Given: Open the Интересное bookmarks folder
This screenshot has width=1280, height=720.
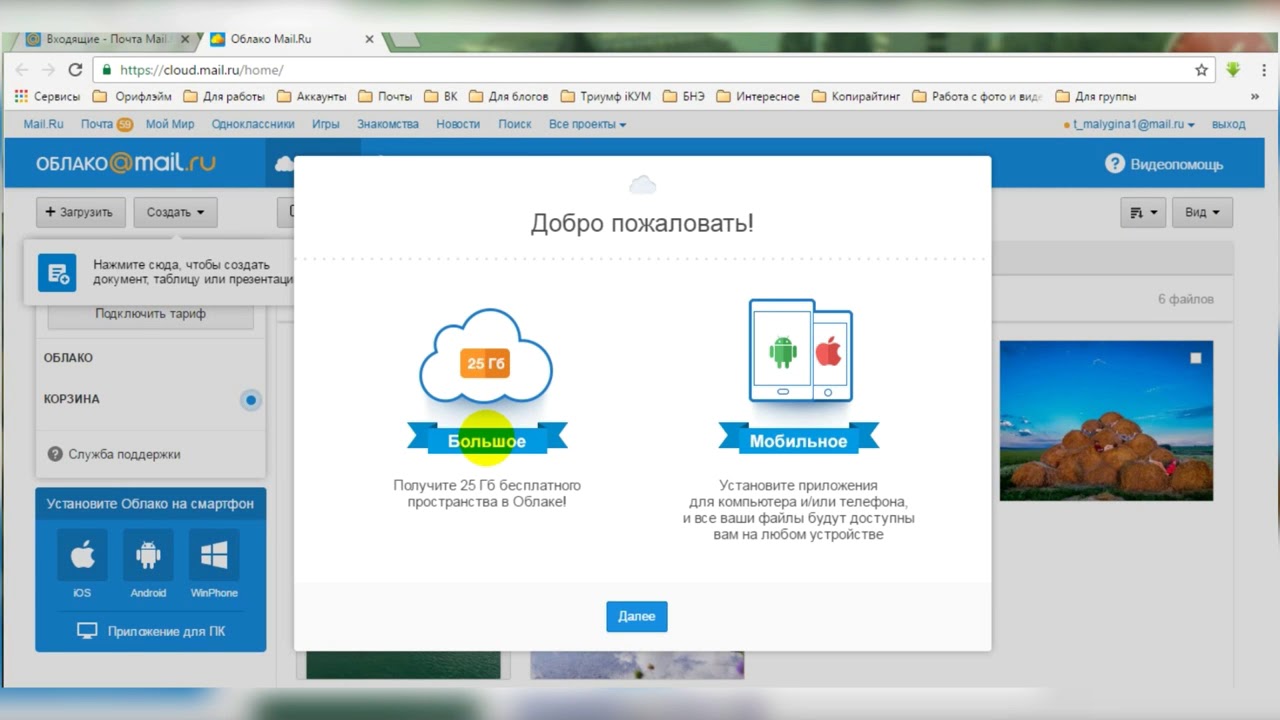Looking at the screenshot, I should pyautogui.click(x=758, y=97).
